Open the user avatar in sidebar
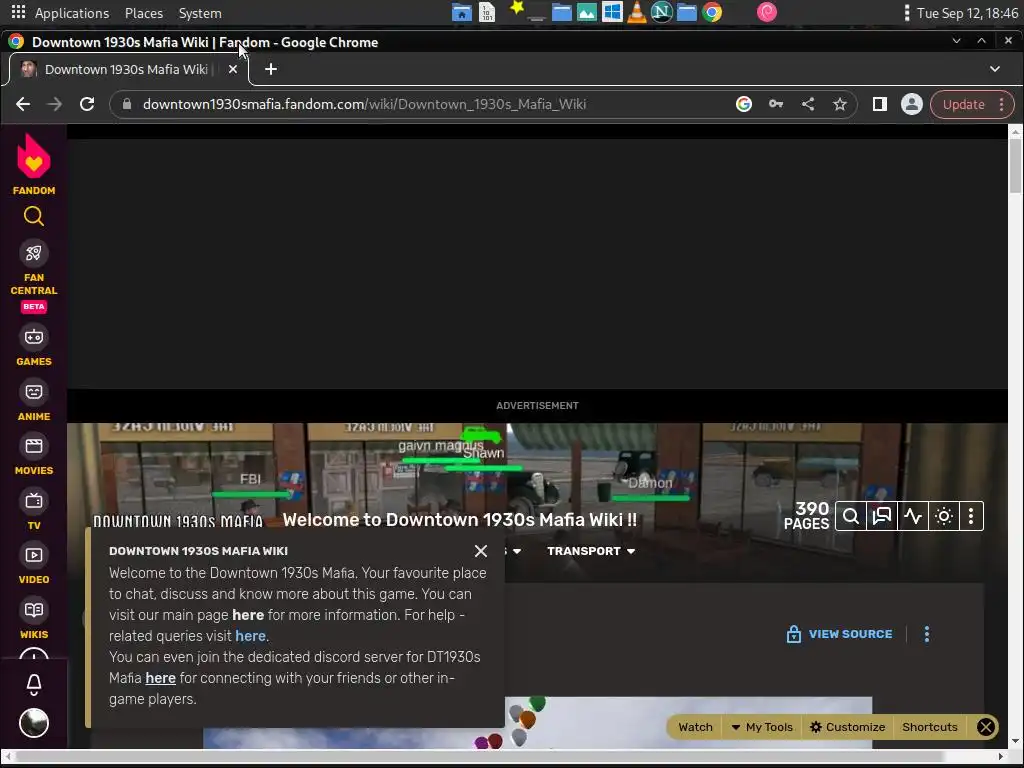The image size is (1024, 768). (34, 723)
